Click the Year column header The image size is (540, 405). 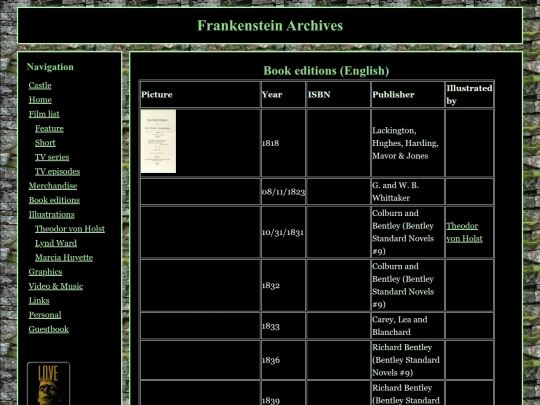point(283,95)
